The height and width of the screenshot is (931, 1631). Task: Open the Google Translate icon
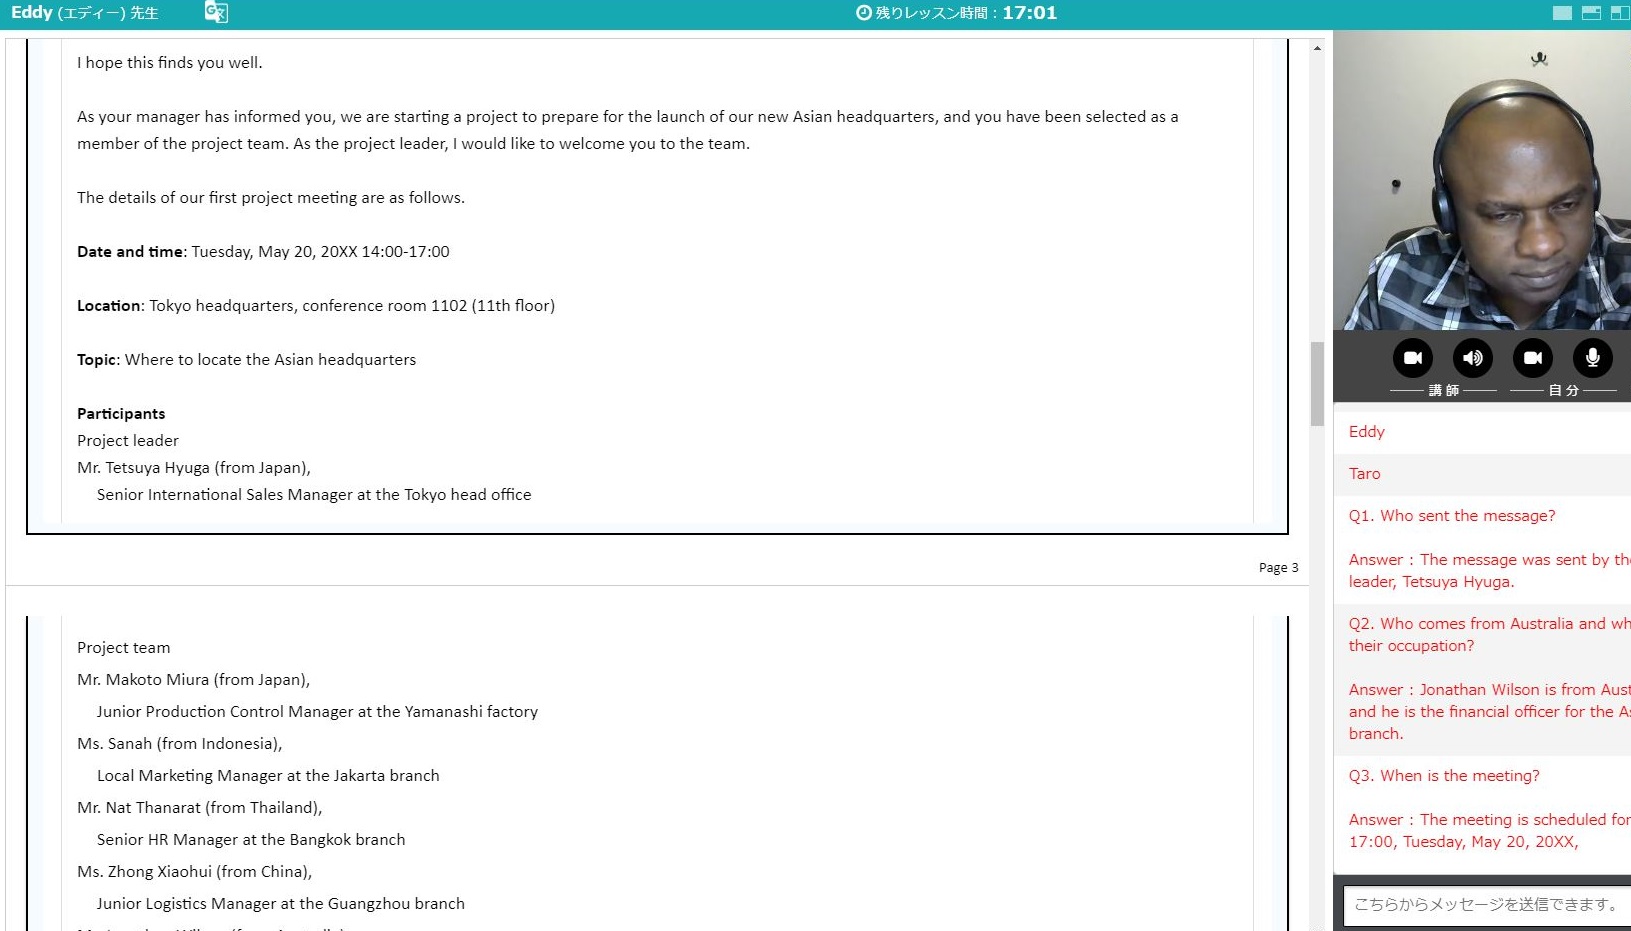(216, 13)
